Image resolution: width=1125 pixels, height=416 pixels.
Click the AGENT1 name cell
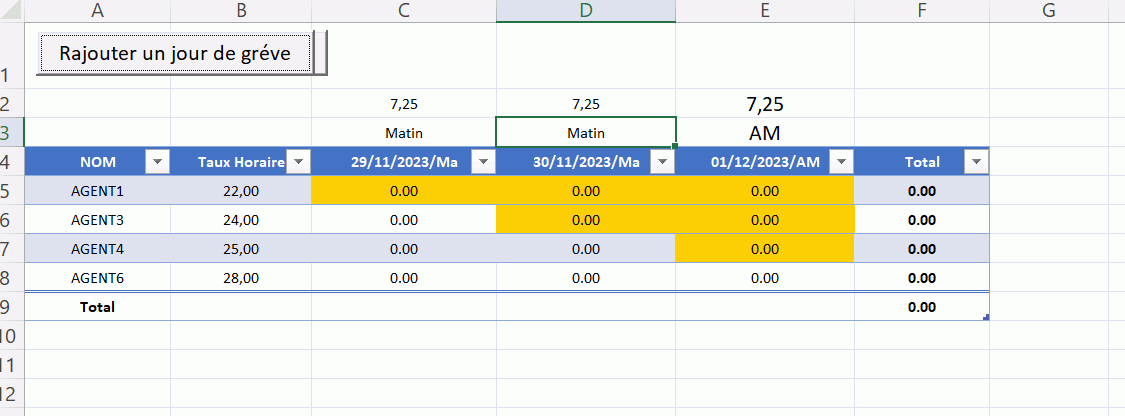click(x=97, y=191)
